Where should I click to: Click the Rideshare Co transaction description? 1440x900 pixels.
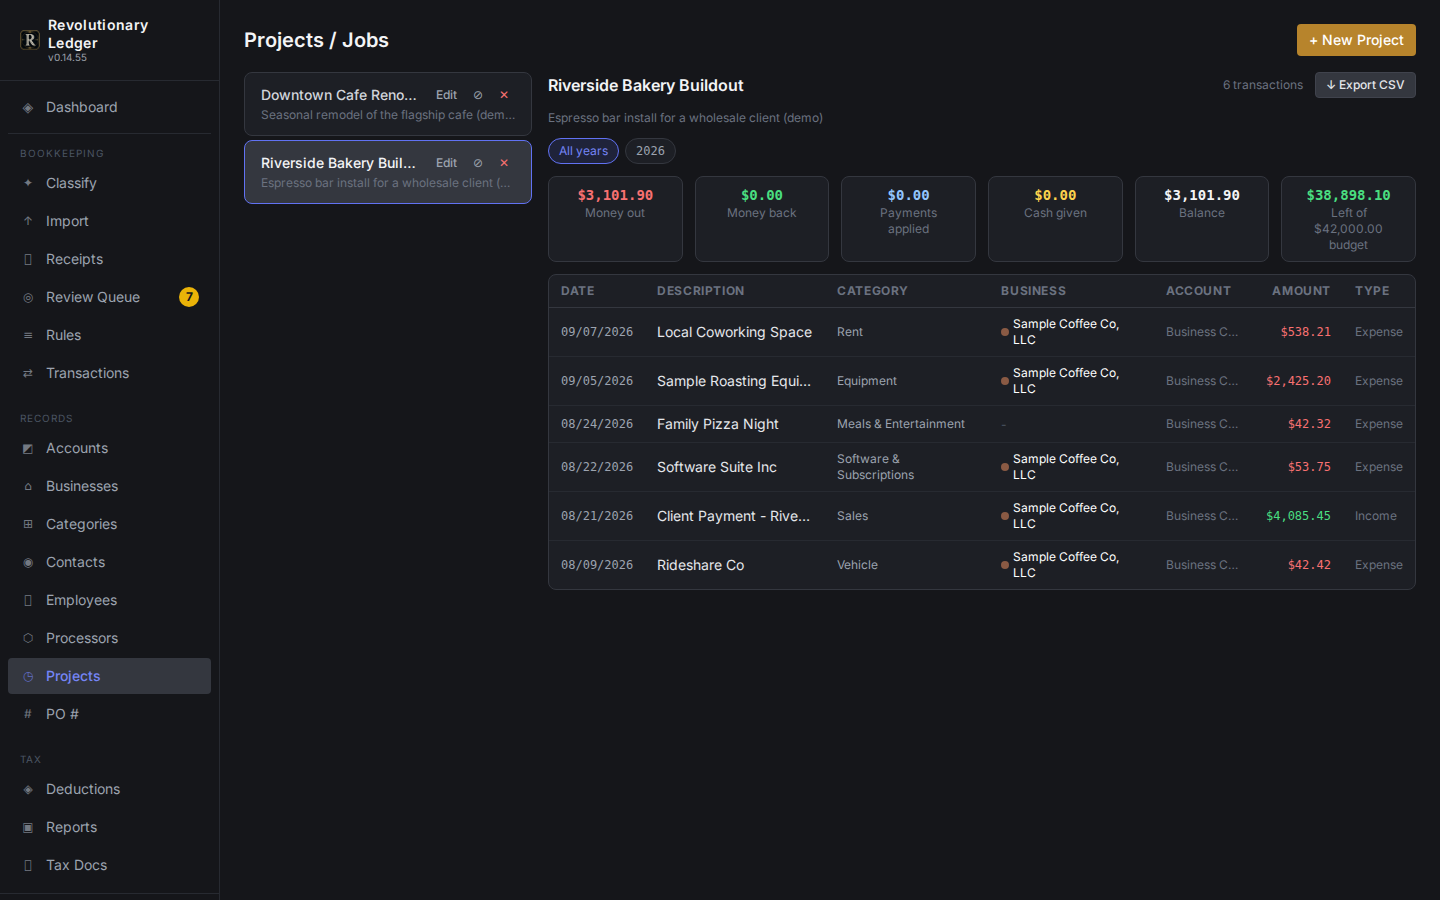coord(700,565)
